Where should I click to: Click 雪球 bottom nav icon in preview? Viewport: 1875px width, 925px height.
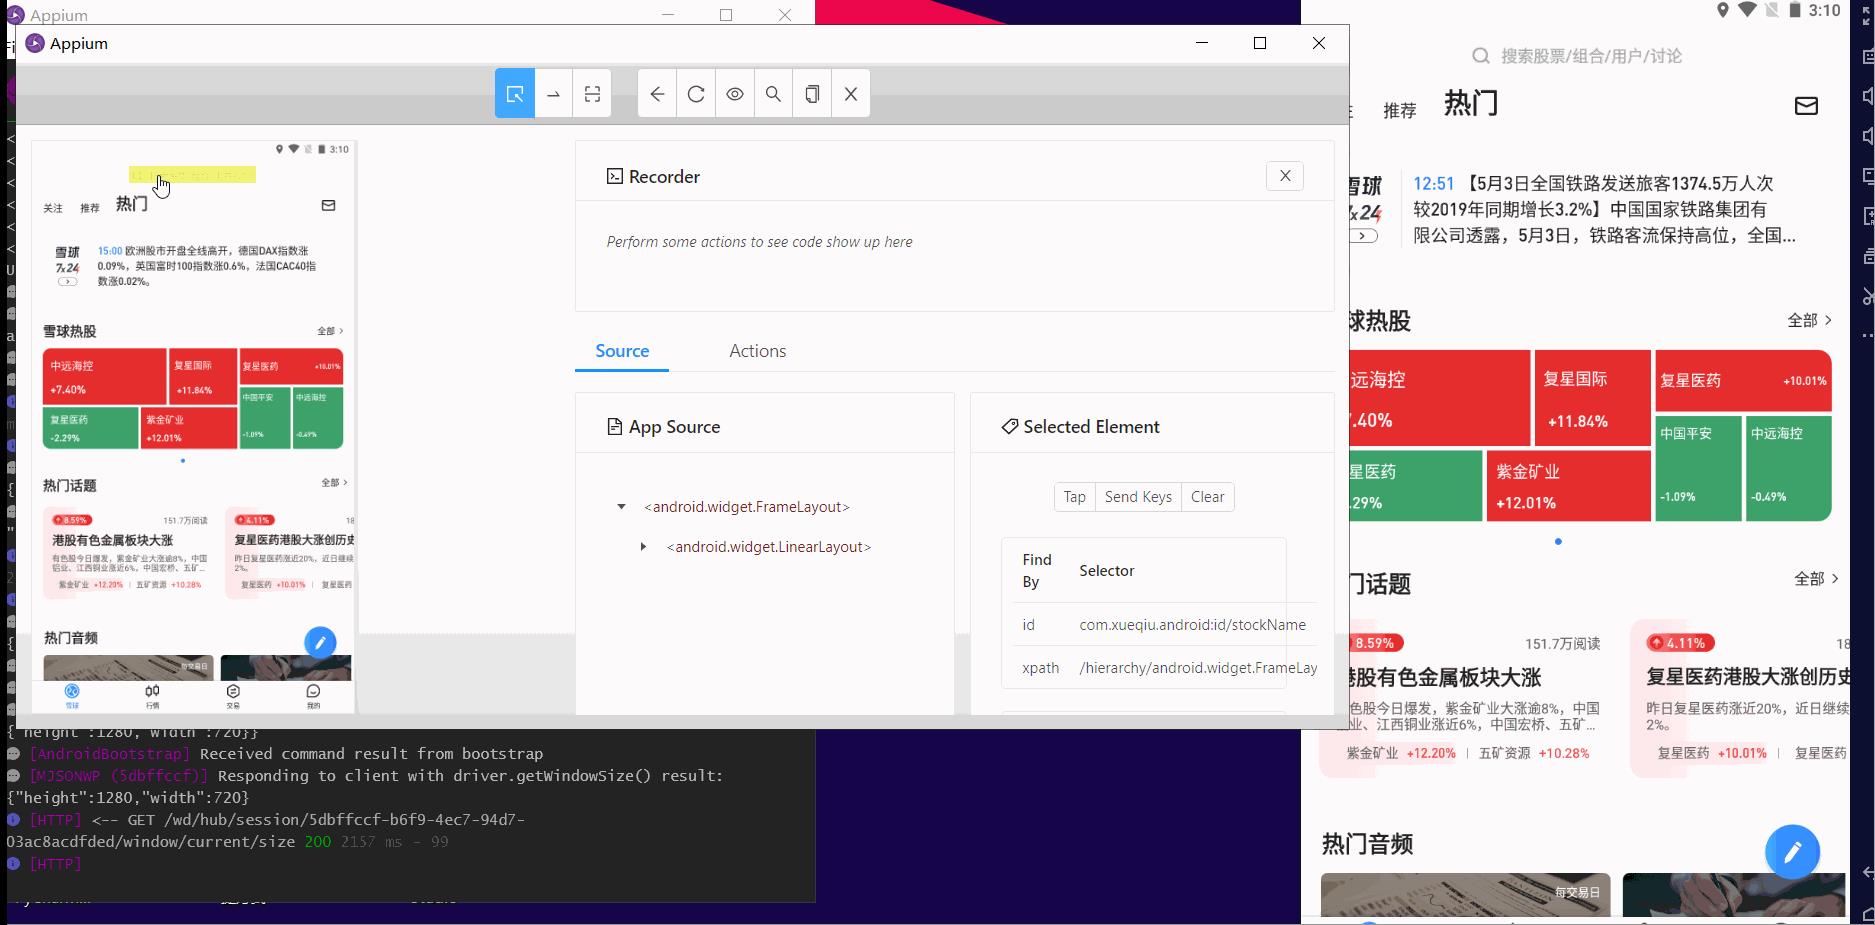[72, 695]
